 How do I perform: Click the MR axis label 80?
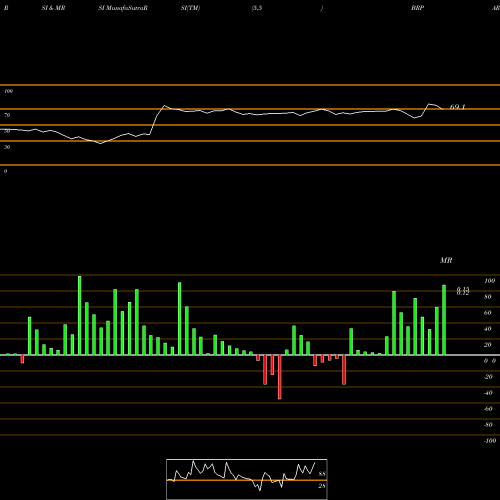pyautogui.click(x=488, y=297)
